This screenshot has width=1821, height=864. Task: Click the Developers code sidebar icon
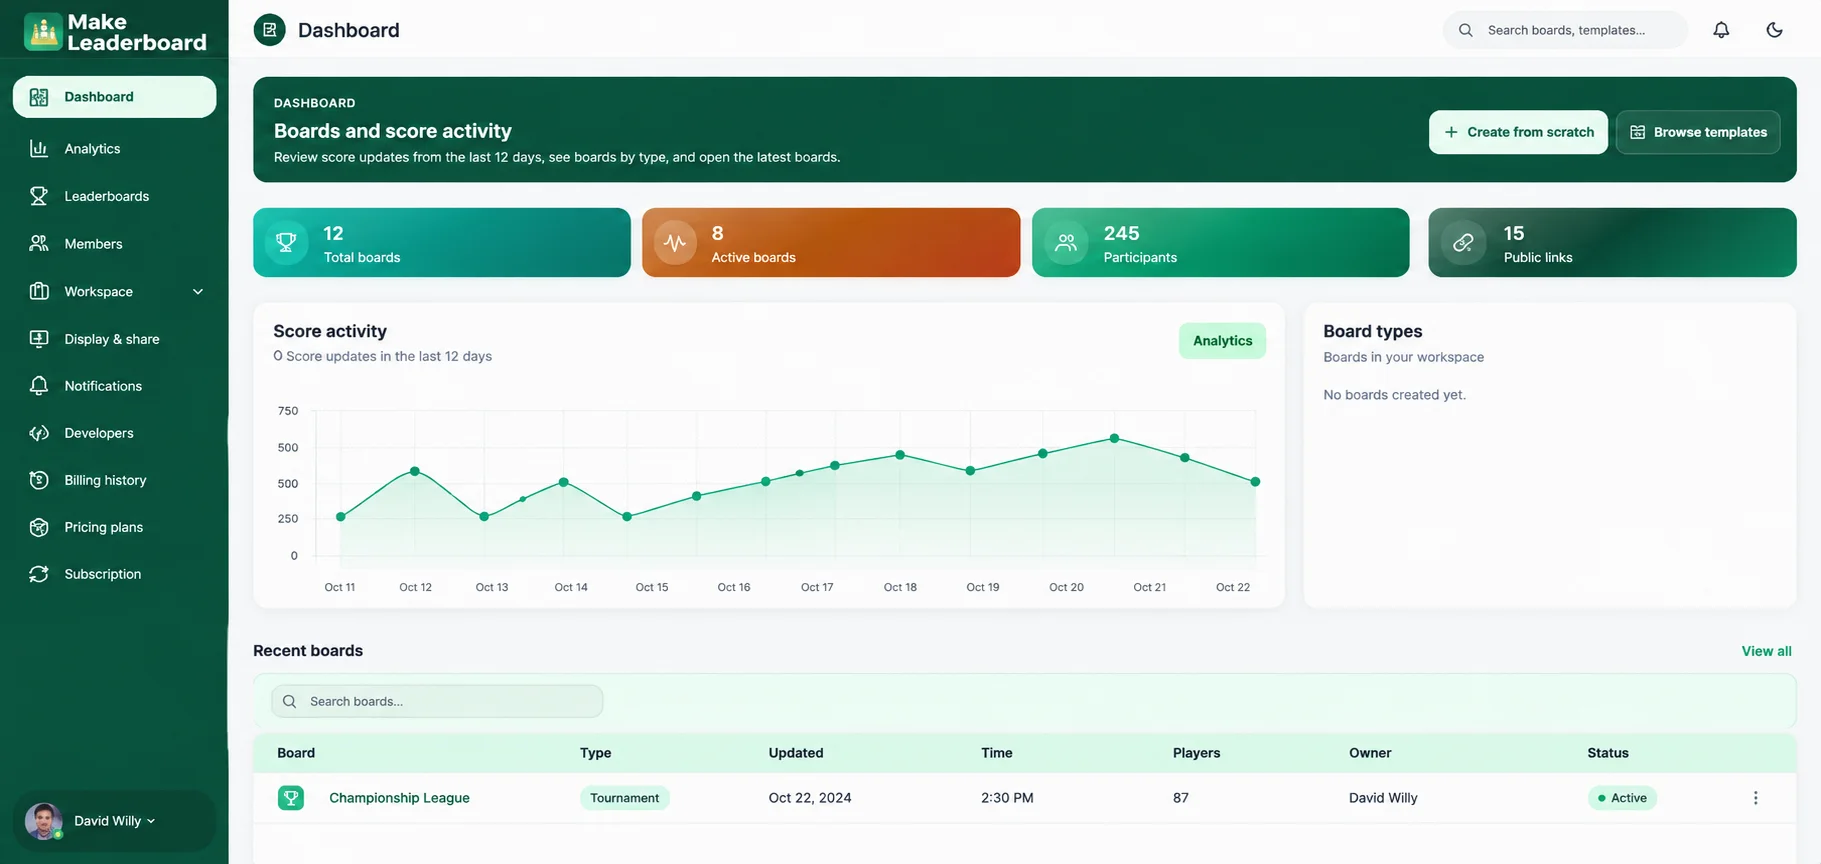coord(39,433)
